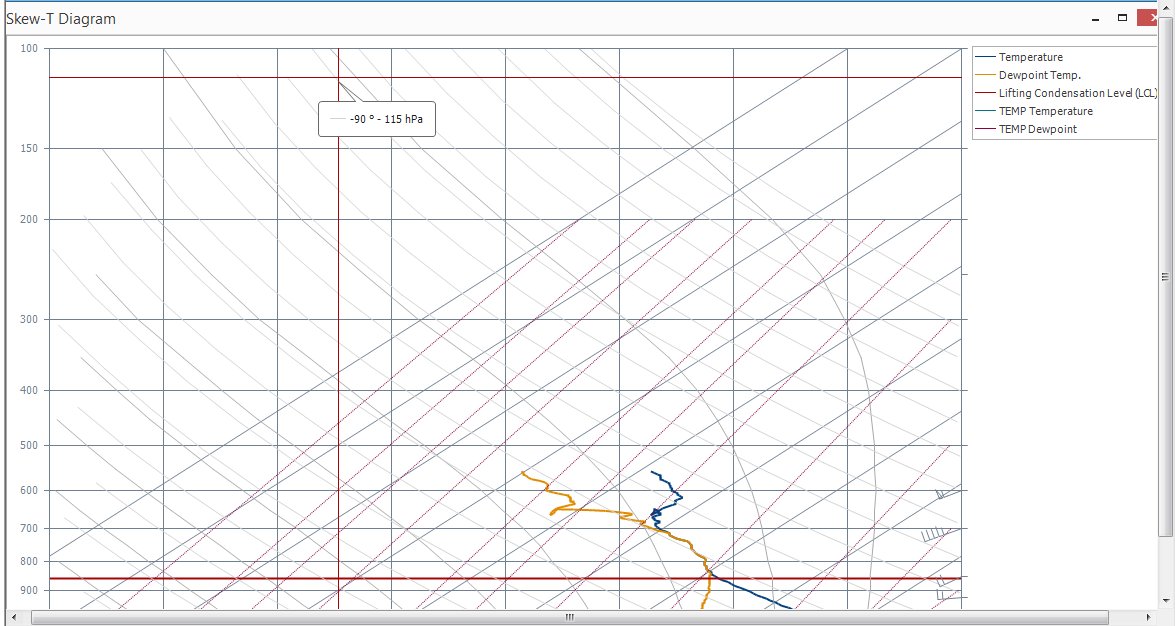Click the Lifting Condensation Level (LCL) legend entry
The image size is (1175, 626).
tap(1067, 93)
